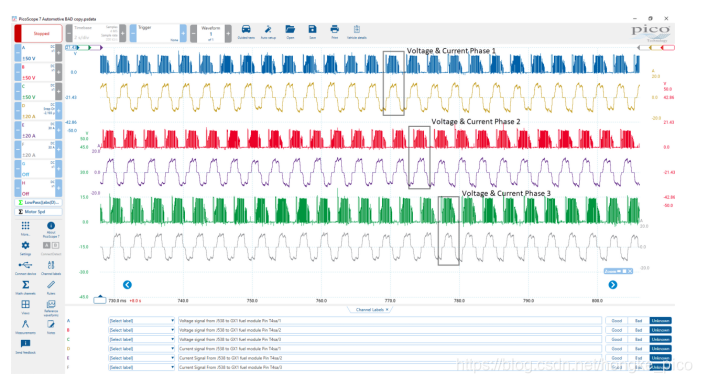Mark channel A as Bad
The image size is (702, 383).
[x=638, y=321]
